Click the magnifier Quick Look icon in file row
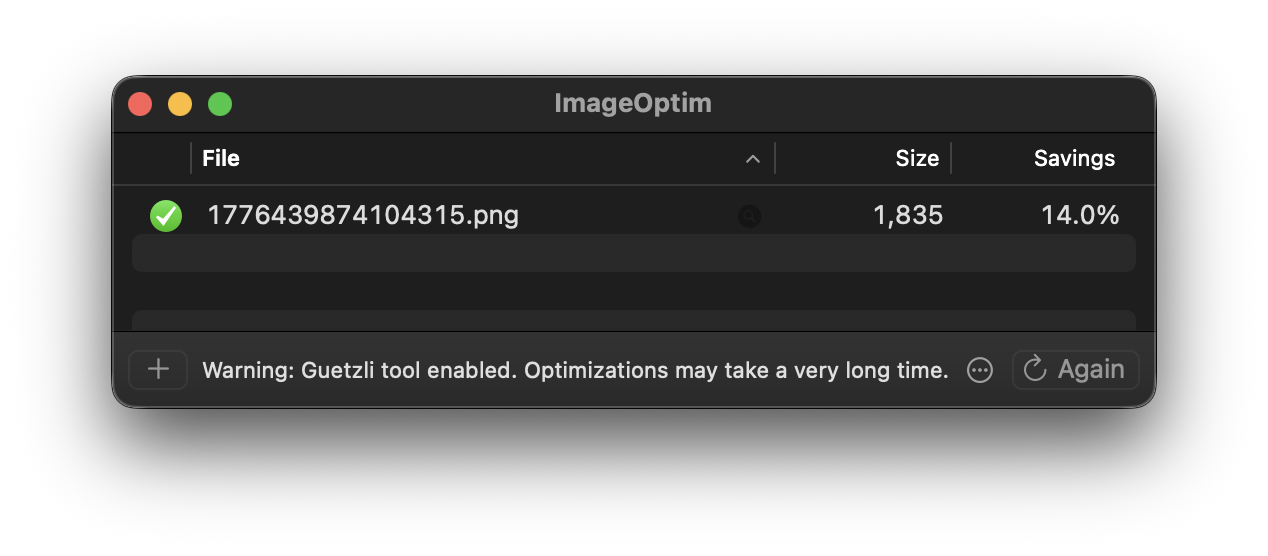The image size is (1268, 556). coord(749,216)
